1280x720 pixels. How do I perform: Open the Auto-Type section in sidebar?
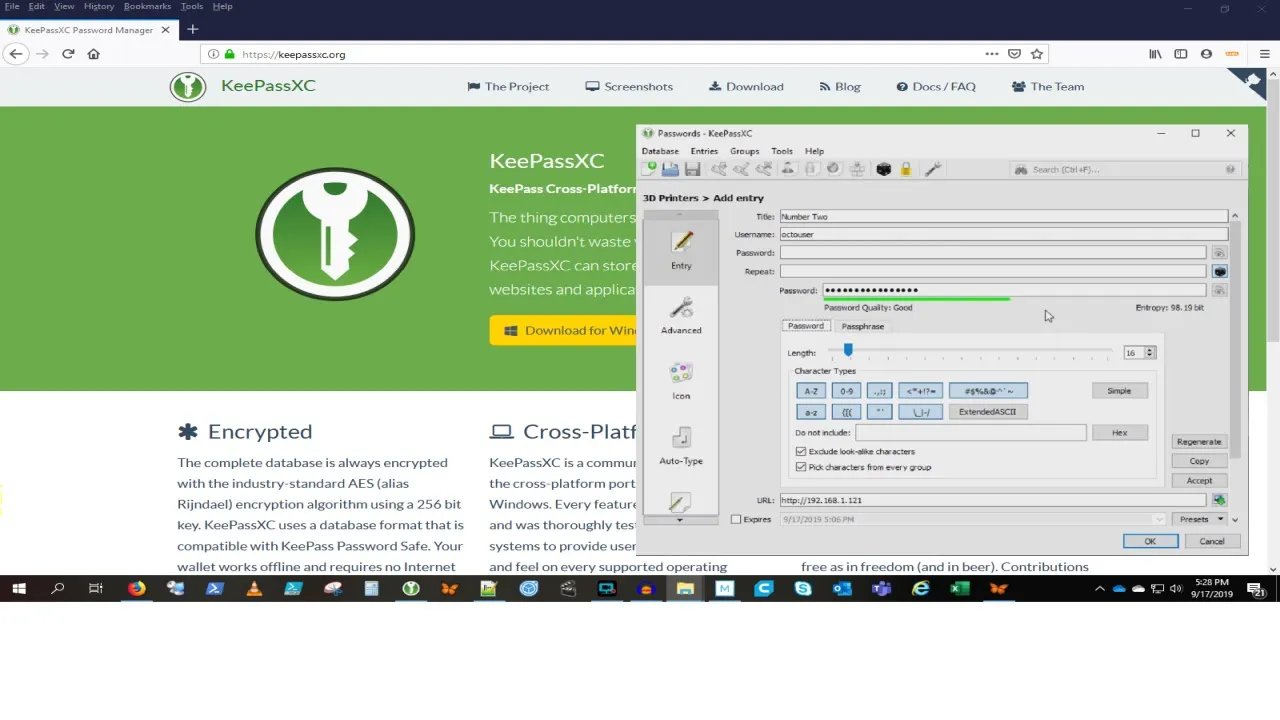coord(681,445)
